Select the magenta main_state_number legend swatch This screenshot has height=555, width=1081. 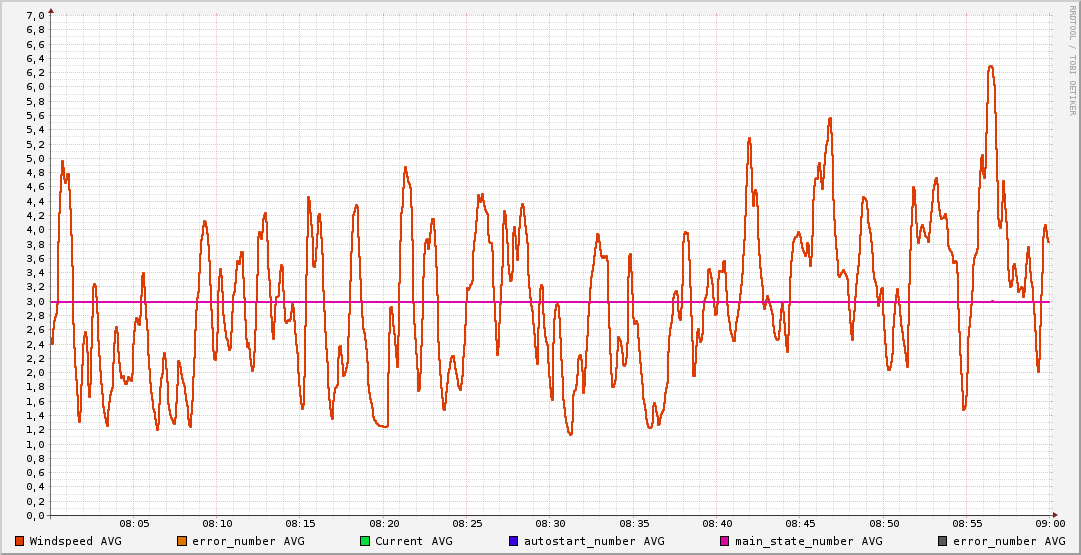[725, 541]
